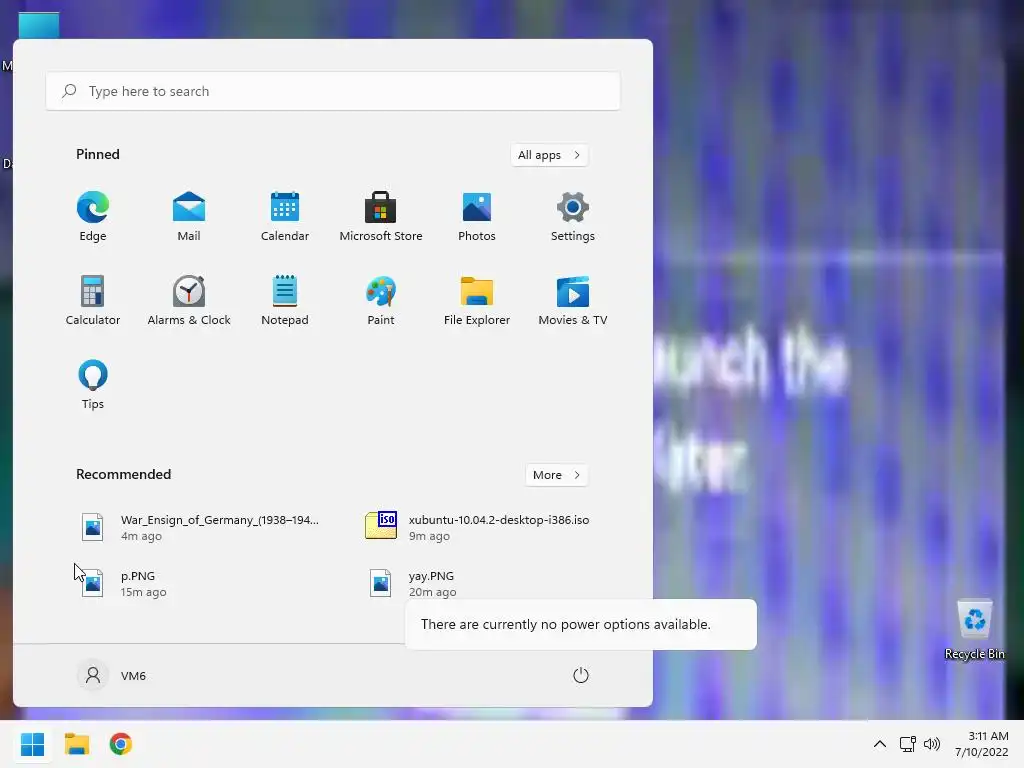Open the yay.PNG recommended file
This screenshot has width=1024, height=768.
(x=413, y=583)
